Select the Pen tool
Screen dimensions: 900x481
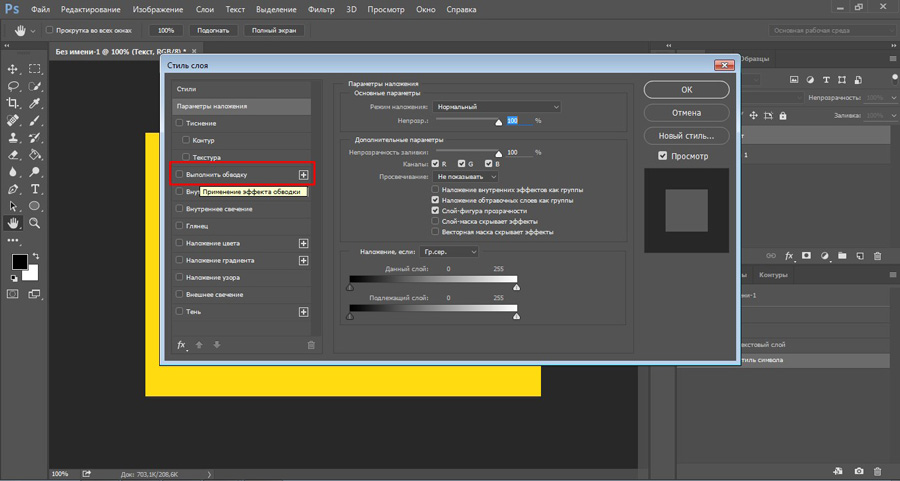click(x=14, y=189)
